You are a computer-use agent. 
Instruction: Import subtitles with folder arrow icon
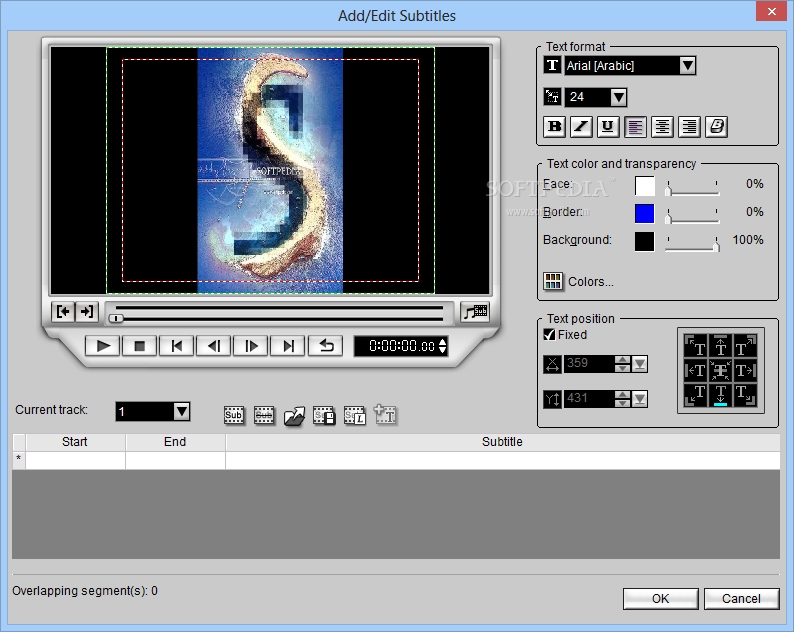click(294, 415)
